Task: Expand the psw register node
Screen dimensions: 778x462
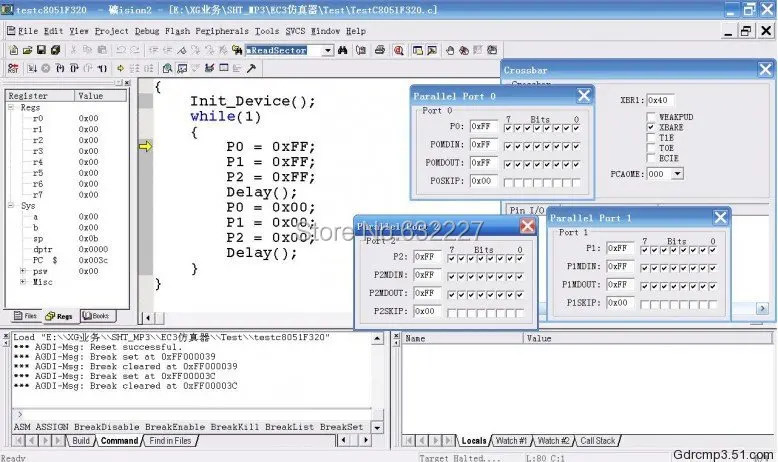Action: 22,271
